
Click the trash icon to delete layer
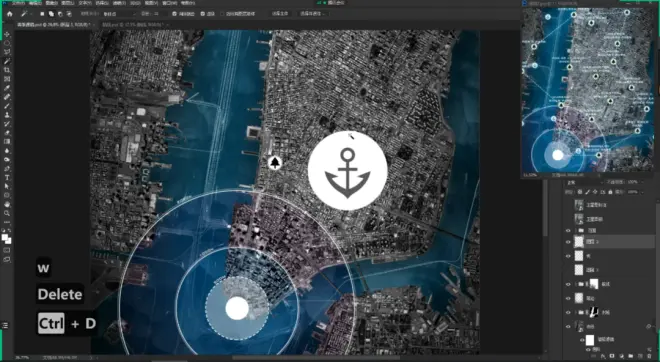[x=649, y=357]
